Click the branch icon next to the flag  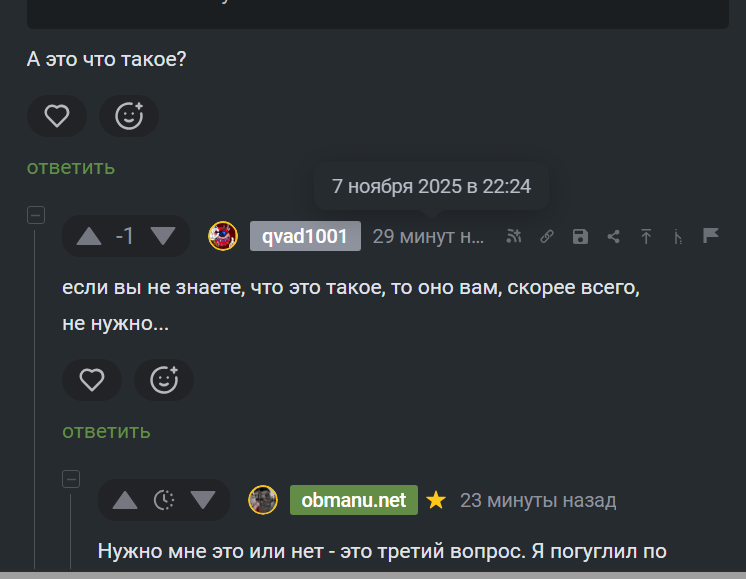(679, 236)
